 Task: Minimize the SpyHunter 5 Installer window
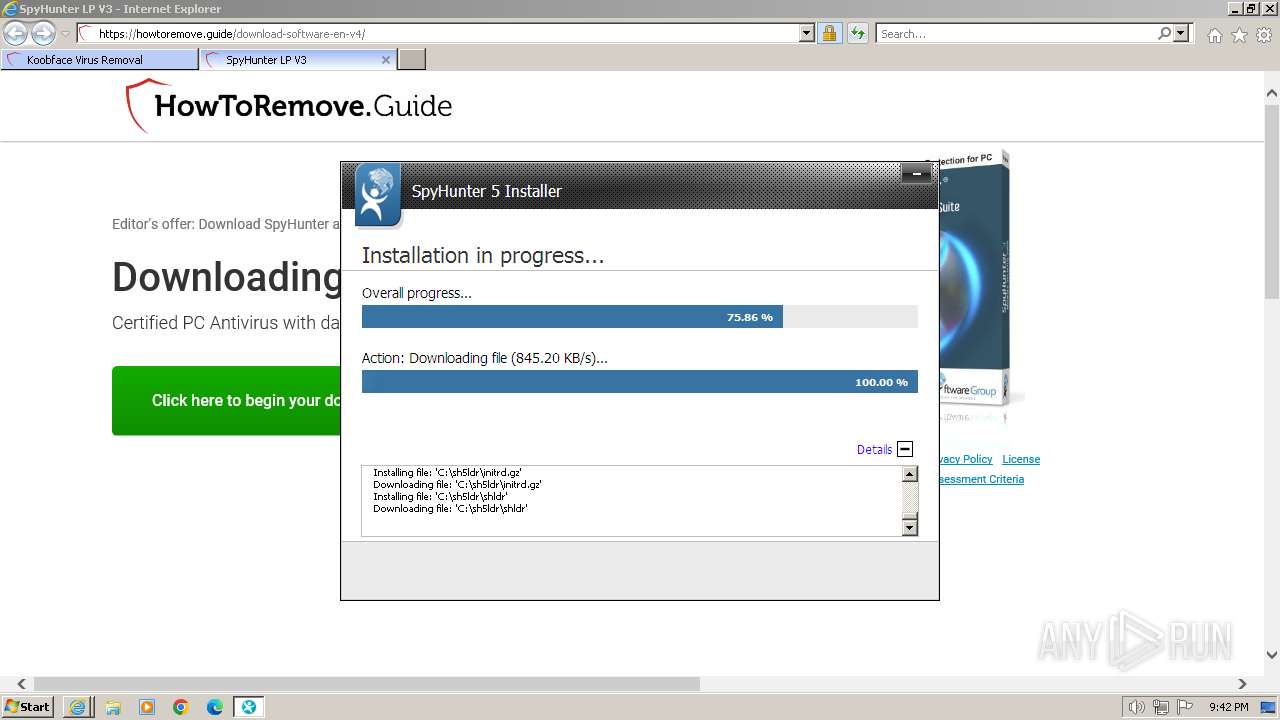pos(916,174)
